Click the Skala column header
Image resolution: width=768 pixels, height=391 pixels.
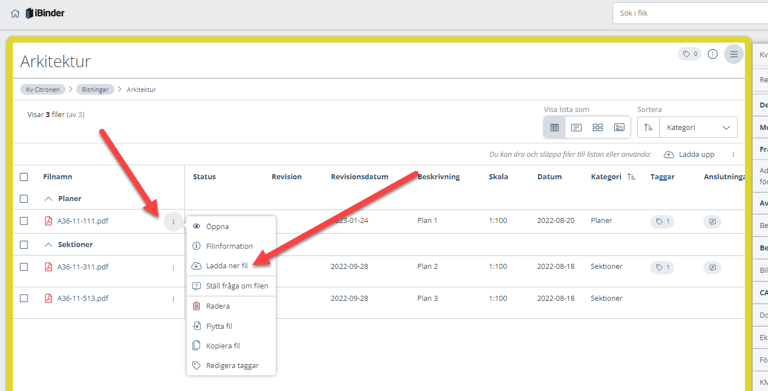(x=498, y=177)
